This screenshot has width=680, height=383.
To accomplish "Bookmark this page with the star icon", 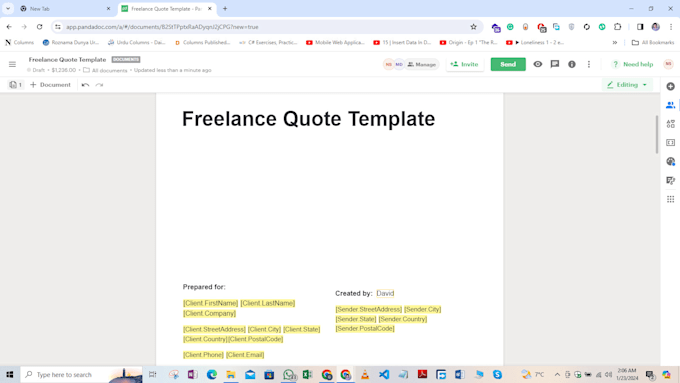I will coord(473,27).
